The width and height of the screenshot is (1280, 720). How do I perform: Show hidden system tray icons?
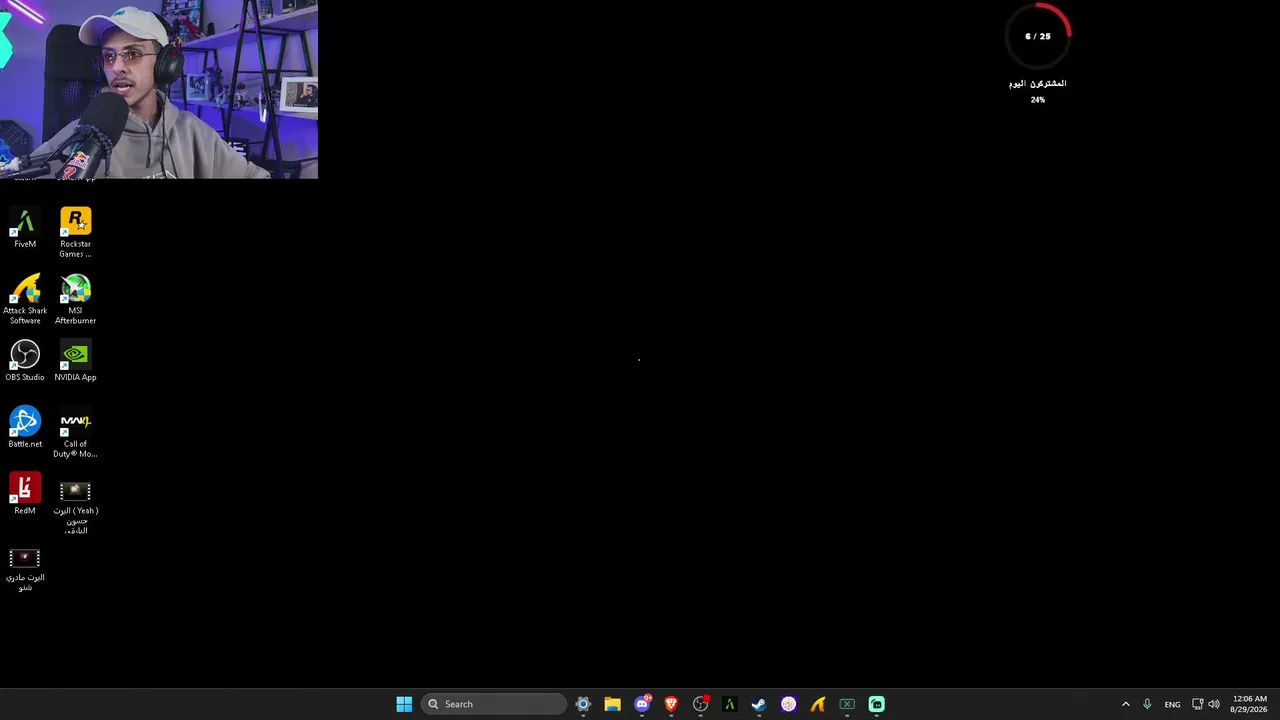click(1125, 704)
